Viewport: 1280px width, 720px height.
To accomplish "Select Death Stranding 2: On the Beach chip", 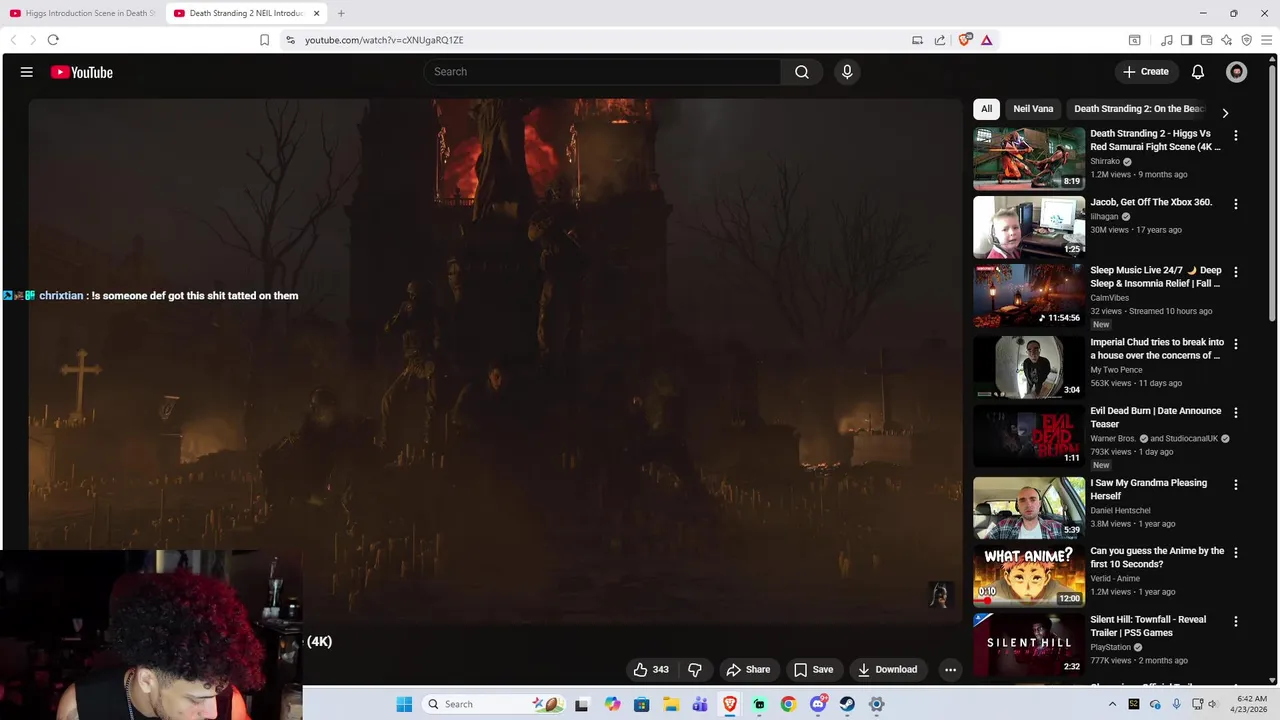I will (x=1139, y=109).
